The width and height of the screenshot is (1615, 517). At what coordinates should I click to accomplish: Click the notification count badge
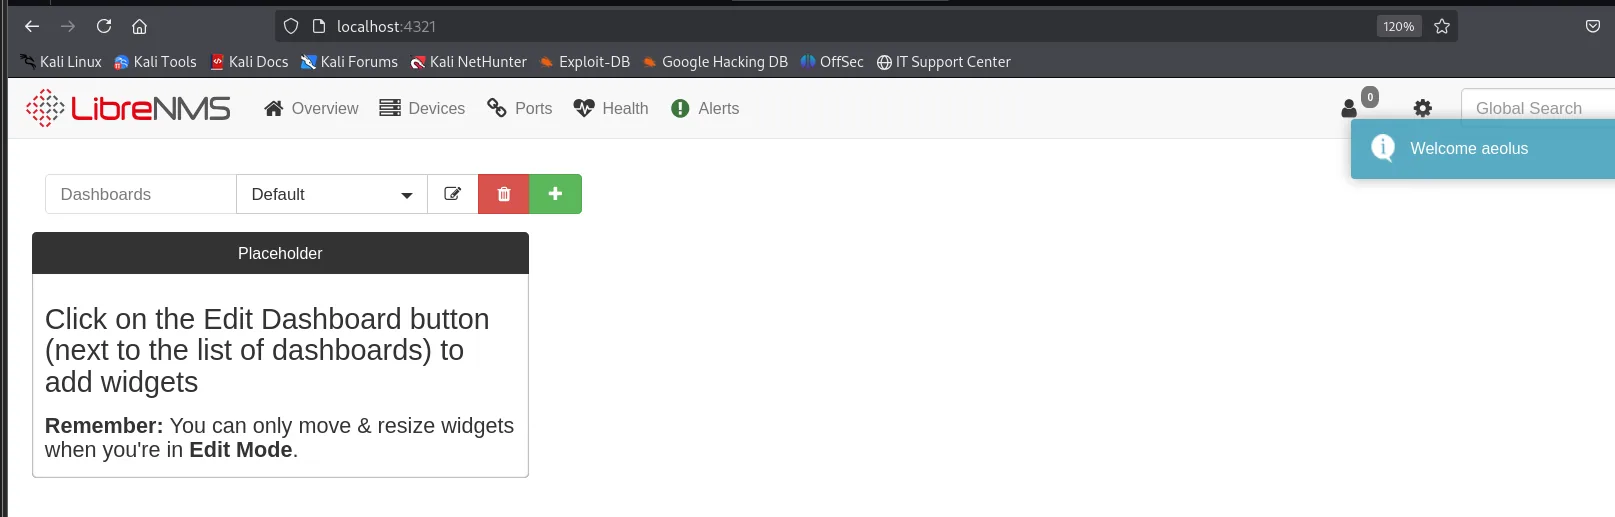(x=1370, y=97)
